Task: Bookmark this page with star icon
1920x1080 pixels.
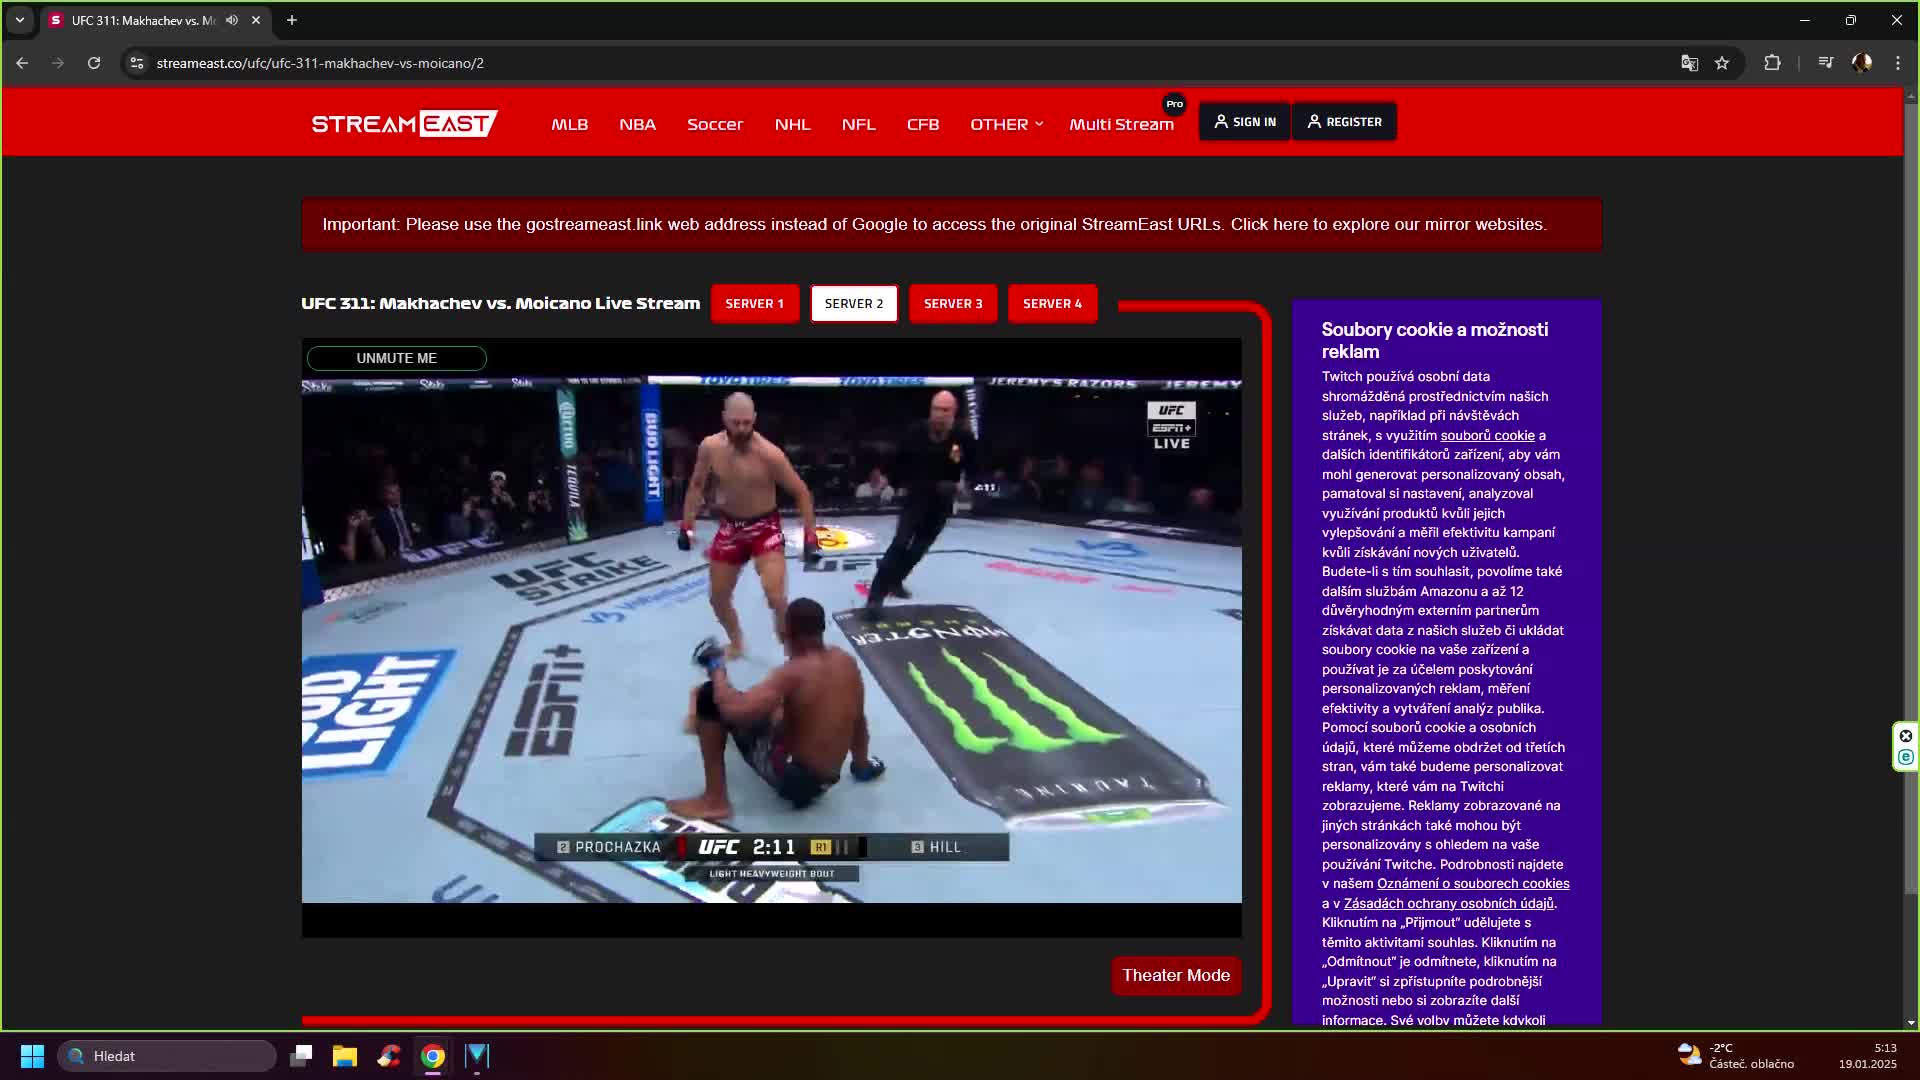Action: click(x=1722, y=63)
